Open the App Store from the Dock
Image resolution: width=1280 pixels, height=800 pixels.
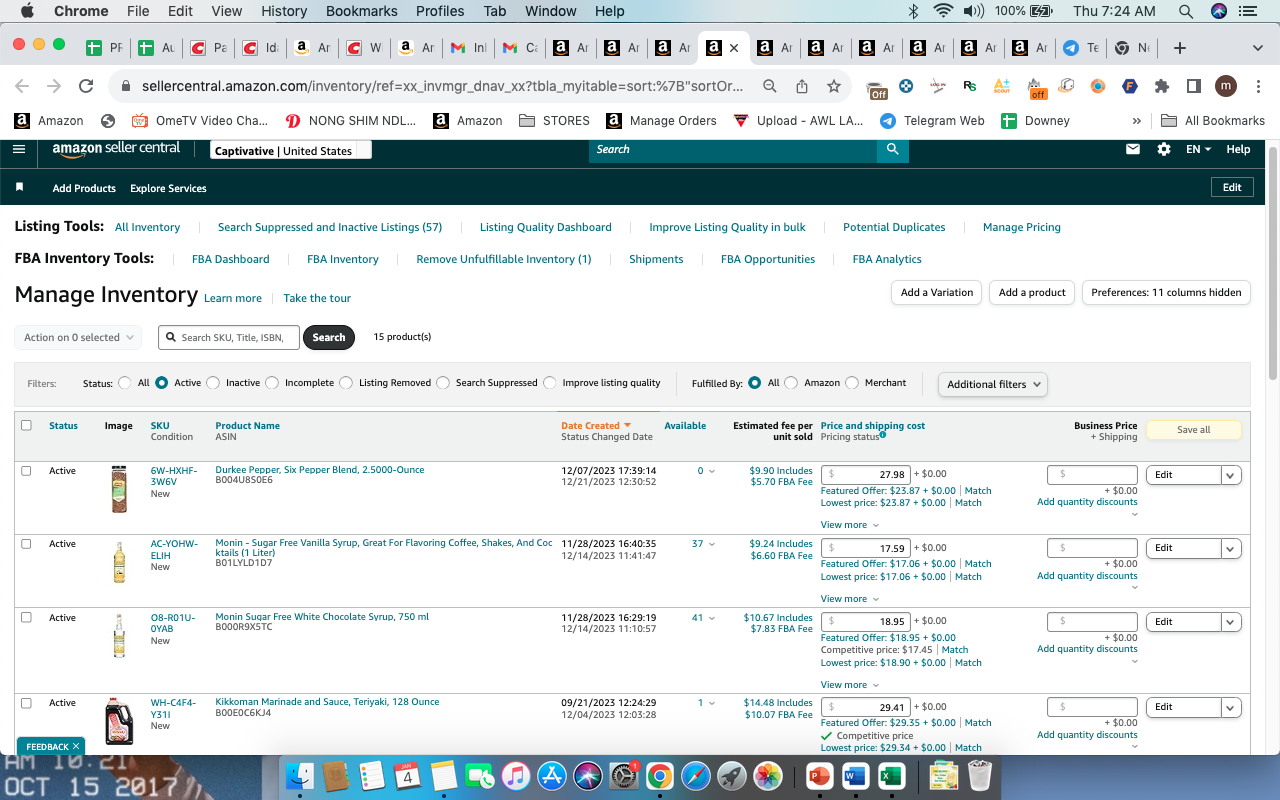552,775
